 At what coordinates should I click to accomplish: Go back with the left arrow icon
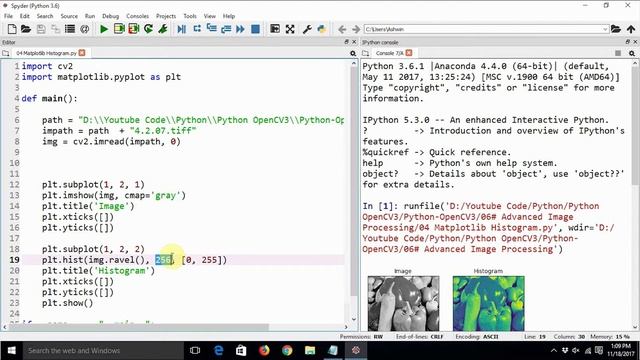click(342, 29)
